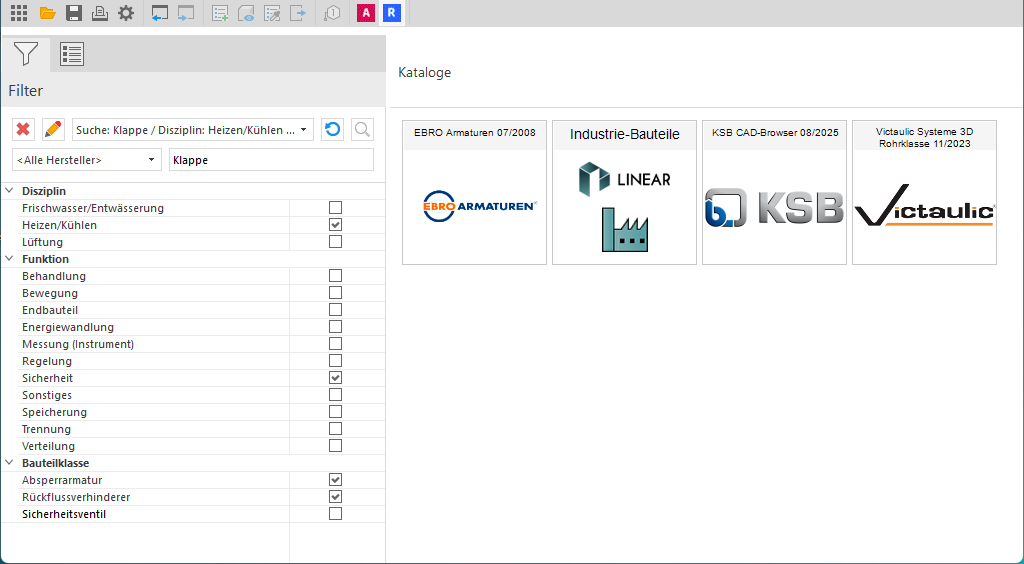Check the Lüftung checkbox
1024x564 pixels.
(x=336, y=242)
